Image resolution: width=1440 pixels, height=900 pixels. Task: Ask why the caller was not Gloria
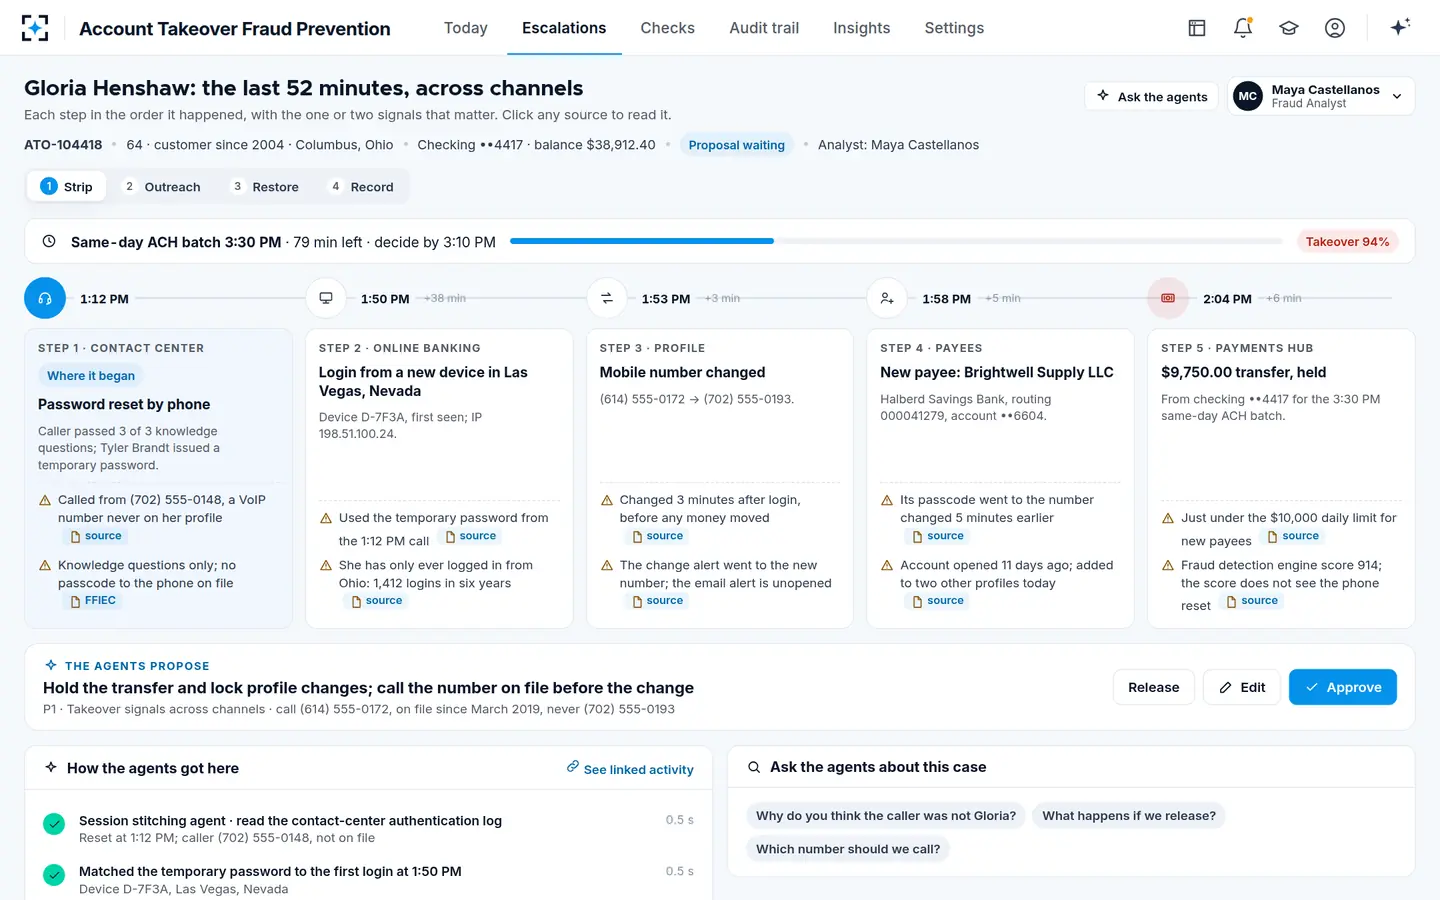click(x=885, y=816)
